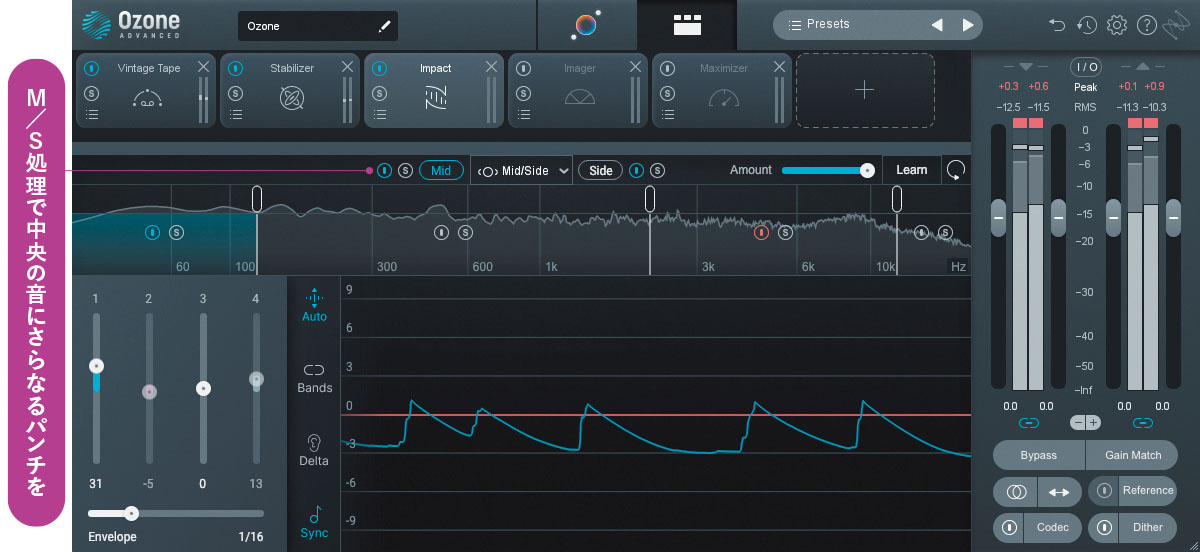Toggle Reference power button
Screen dimensions: 1200x552
(1105, 491)
